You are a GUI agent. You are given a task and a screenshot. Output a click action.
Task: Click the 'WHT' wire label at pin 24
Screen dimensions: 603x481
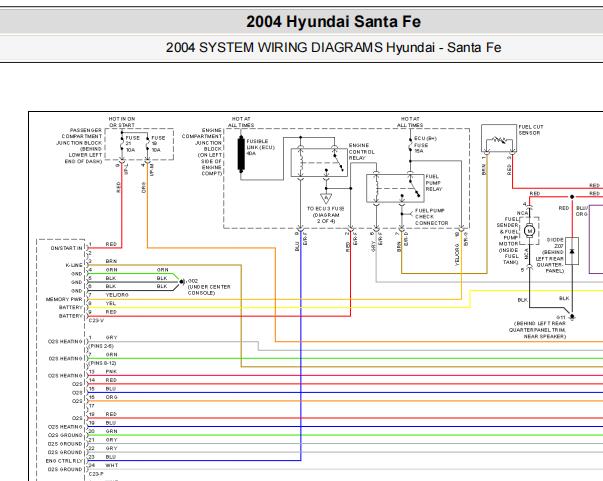[112, 465]
